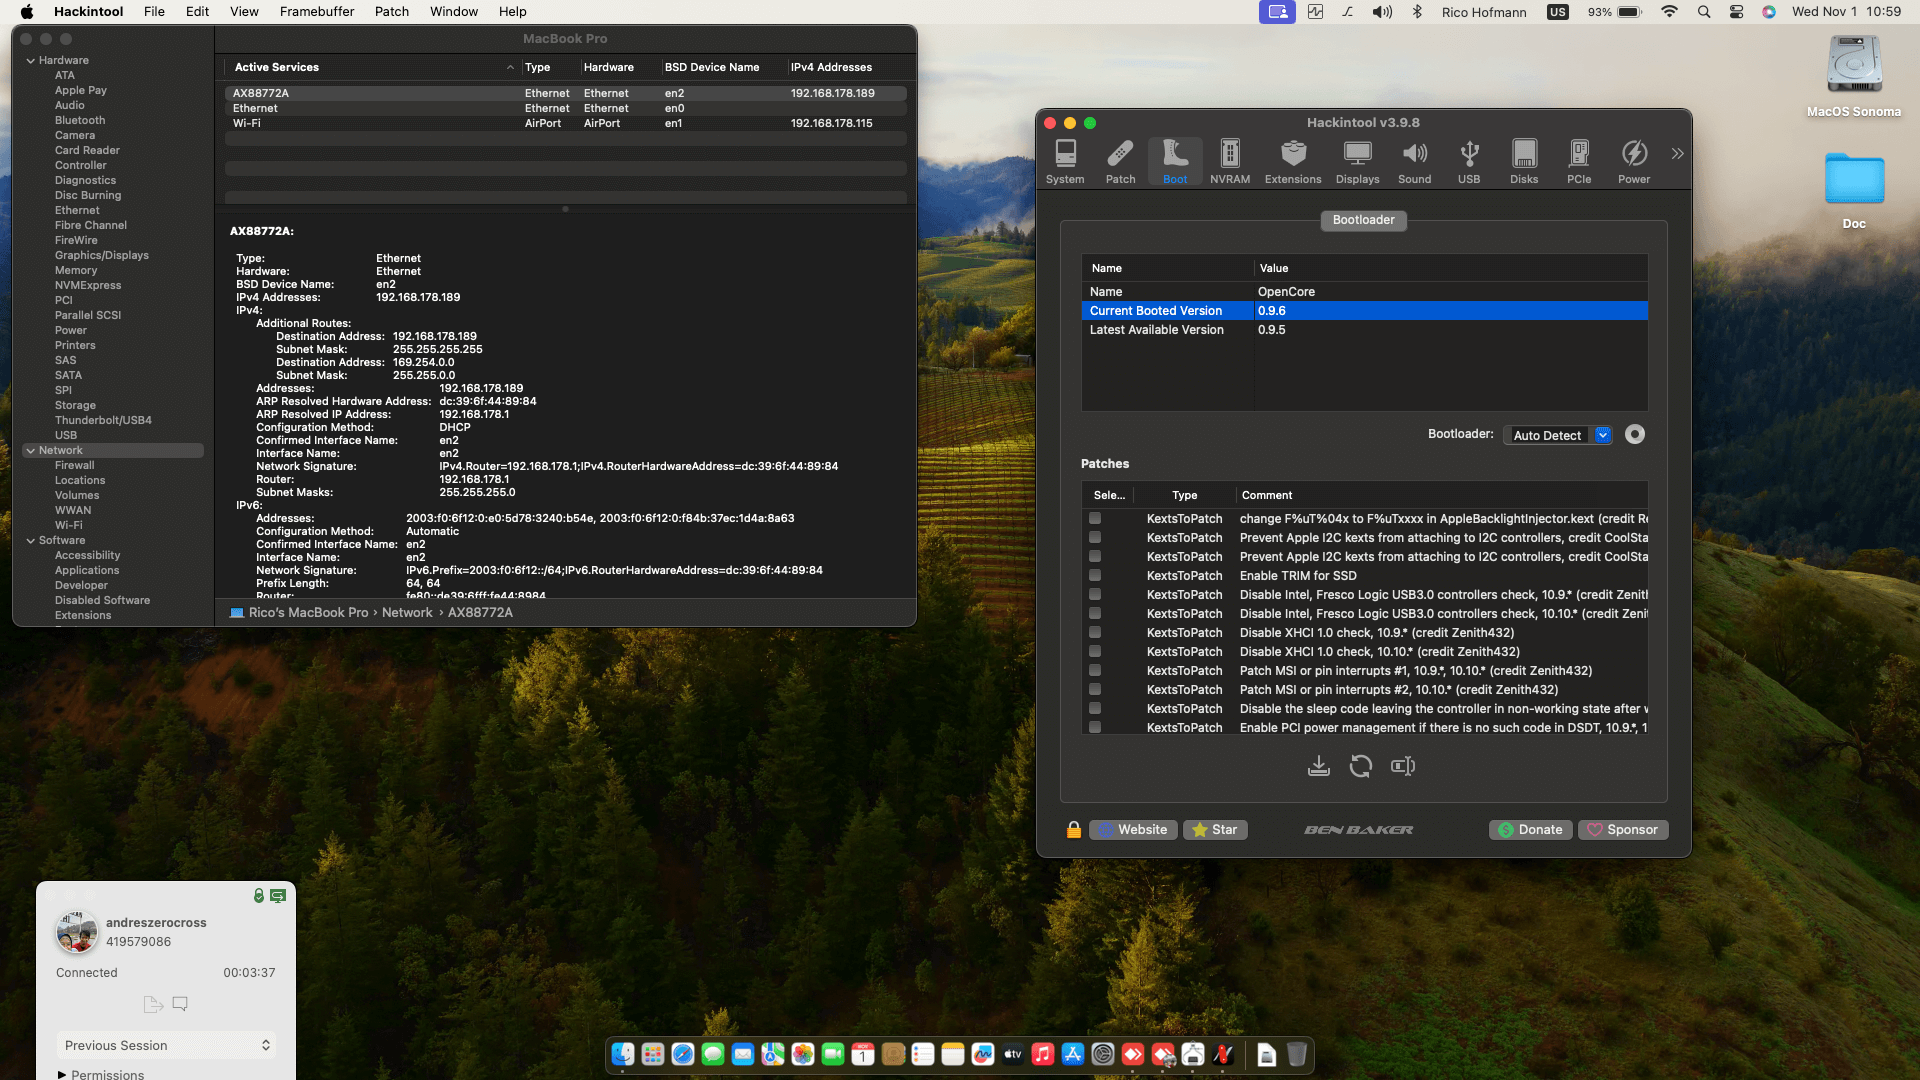Screen dimensions: 1920x1080
Task: Click the Star button in Hackintool
Action: click(1215, 830)
